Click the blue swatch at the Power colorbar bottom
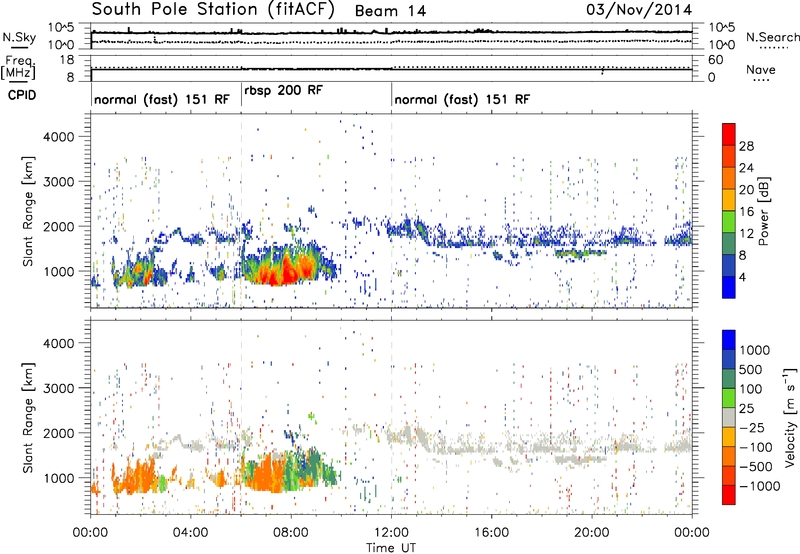 click(x=729, y=287)
